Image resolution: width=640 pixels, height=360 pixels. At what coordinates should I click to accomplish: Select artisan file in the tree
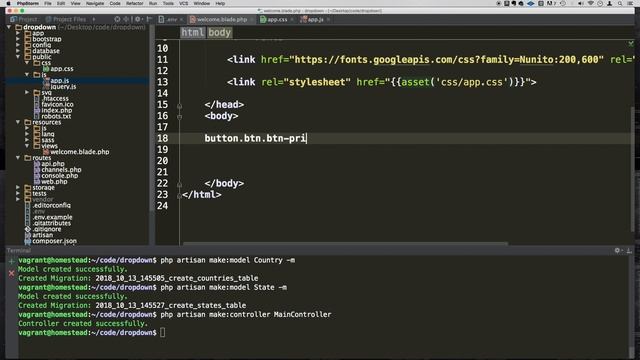tap(39, 235)
